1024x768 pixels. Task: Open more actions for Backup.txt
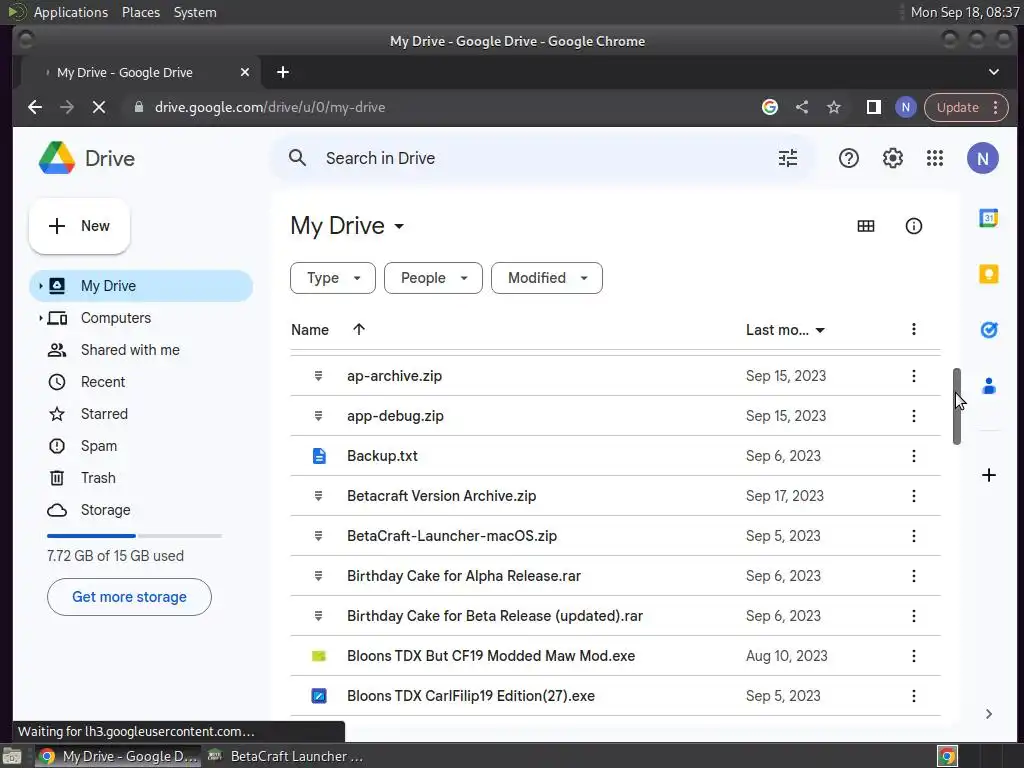coord(913,456)
